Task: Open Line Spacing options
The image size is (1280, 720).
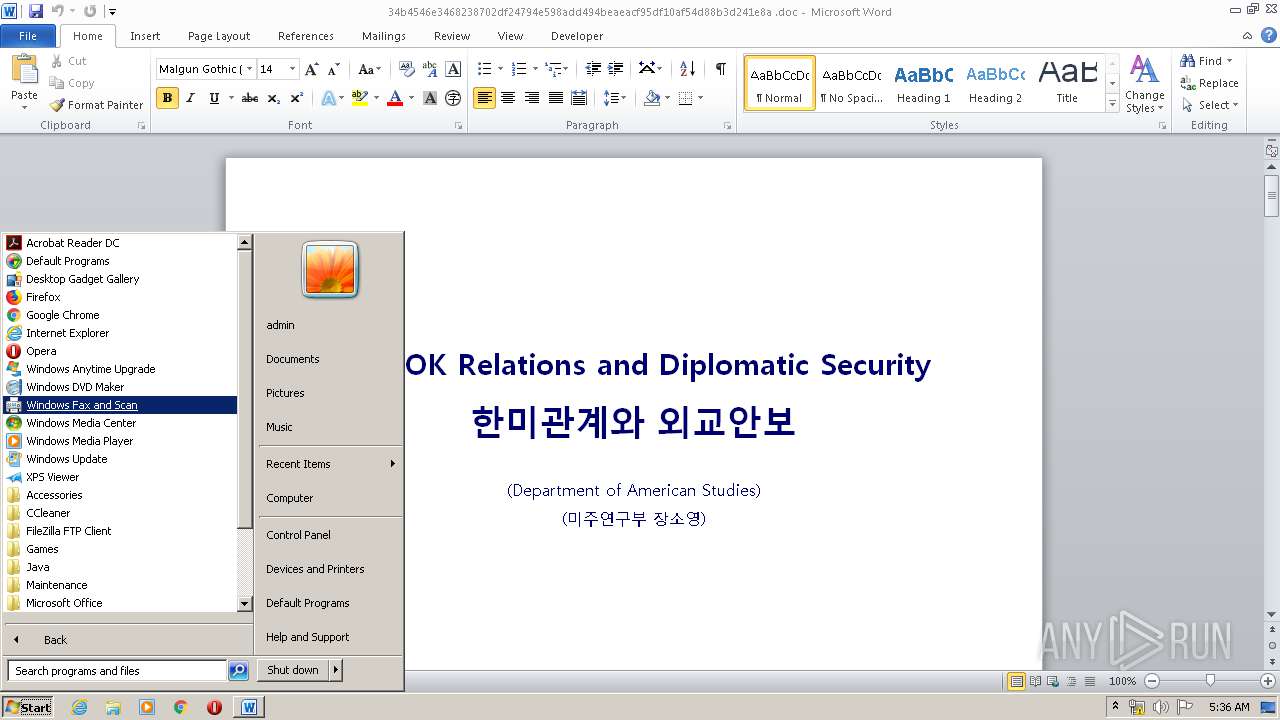Action: click(611, 98)
